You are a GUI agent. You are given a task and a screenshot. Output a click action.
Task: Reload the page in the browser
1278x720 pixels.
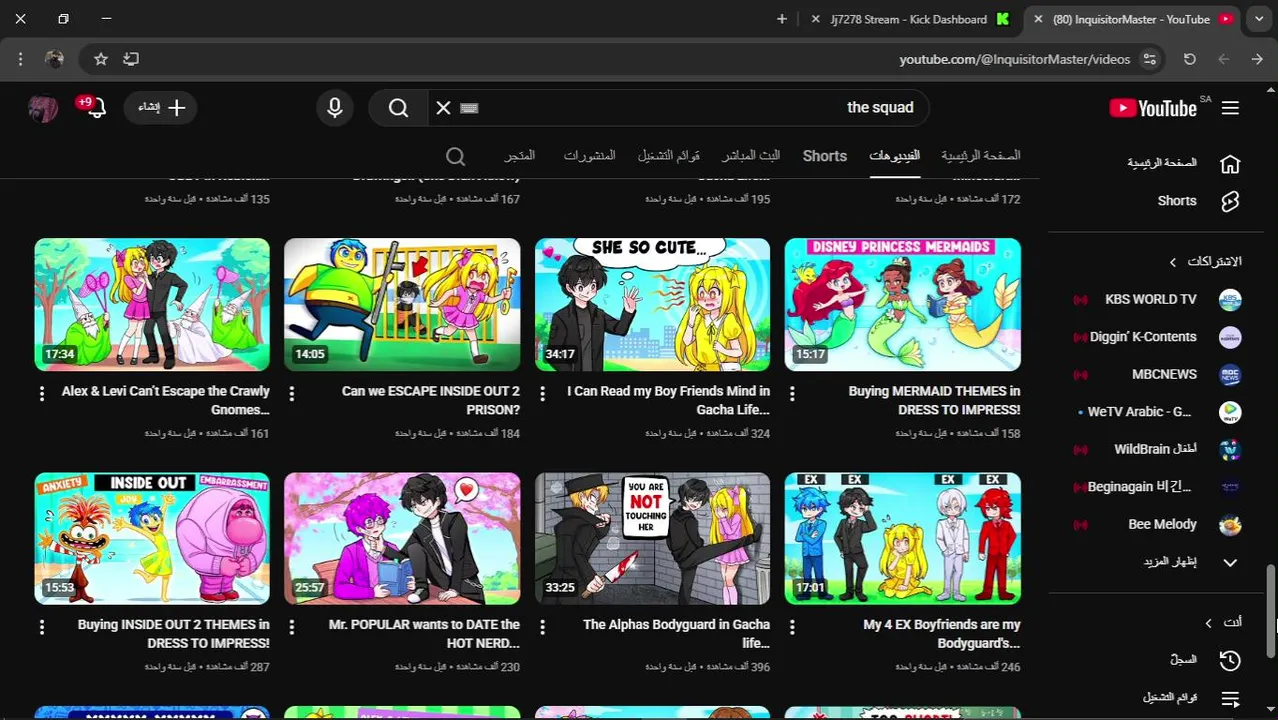click(x=1189, y=59)
